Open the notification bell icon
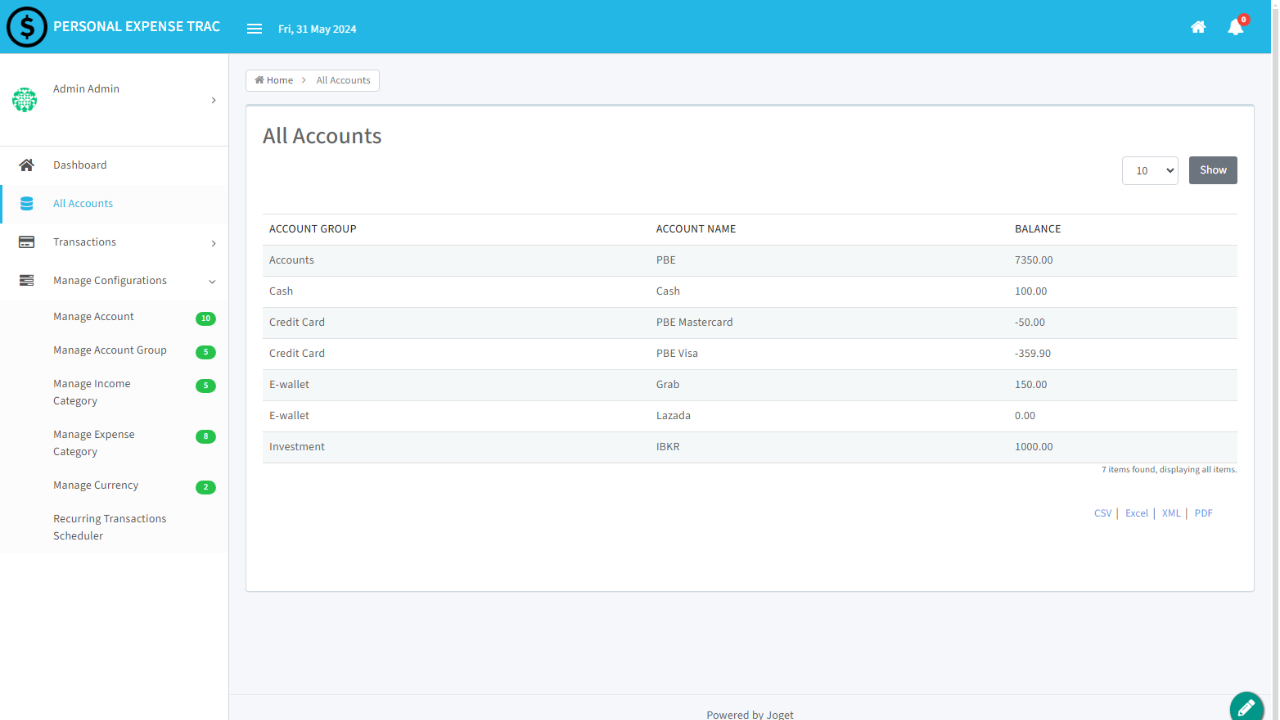The width and height of the screenshot is (1280, 720). pyautogui.click(x=1235, y=28)
